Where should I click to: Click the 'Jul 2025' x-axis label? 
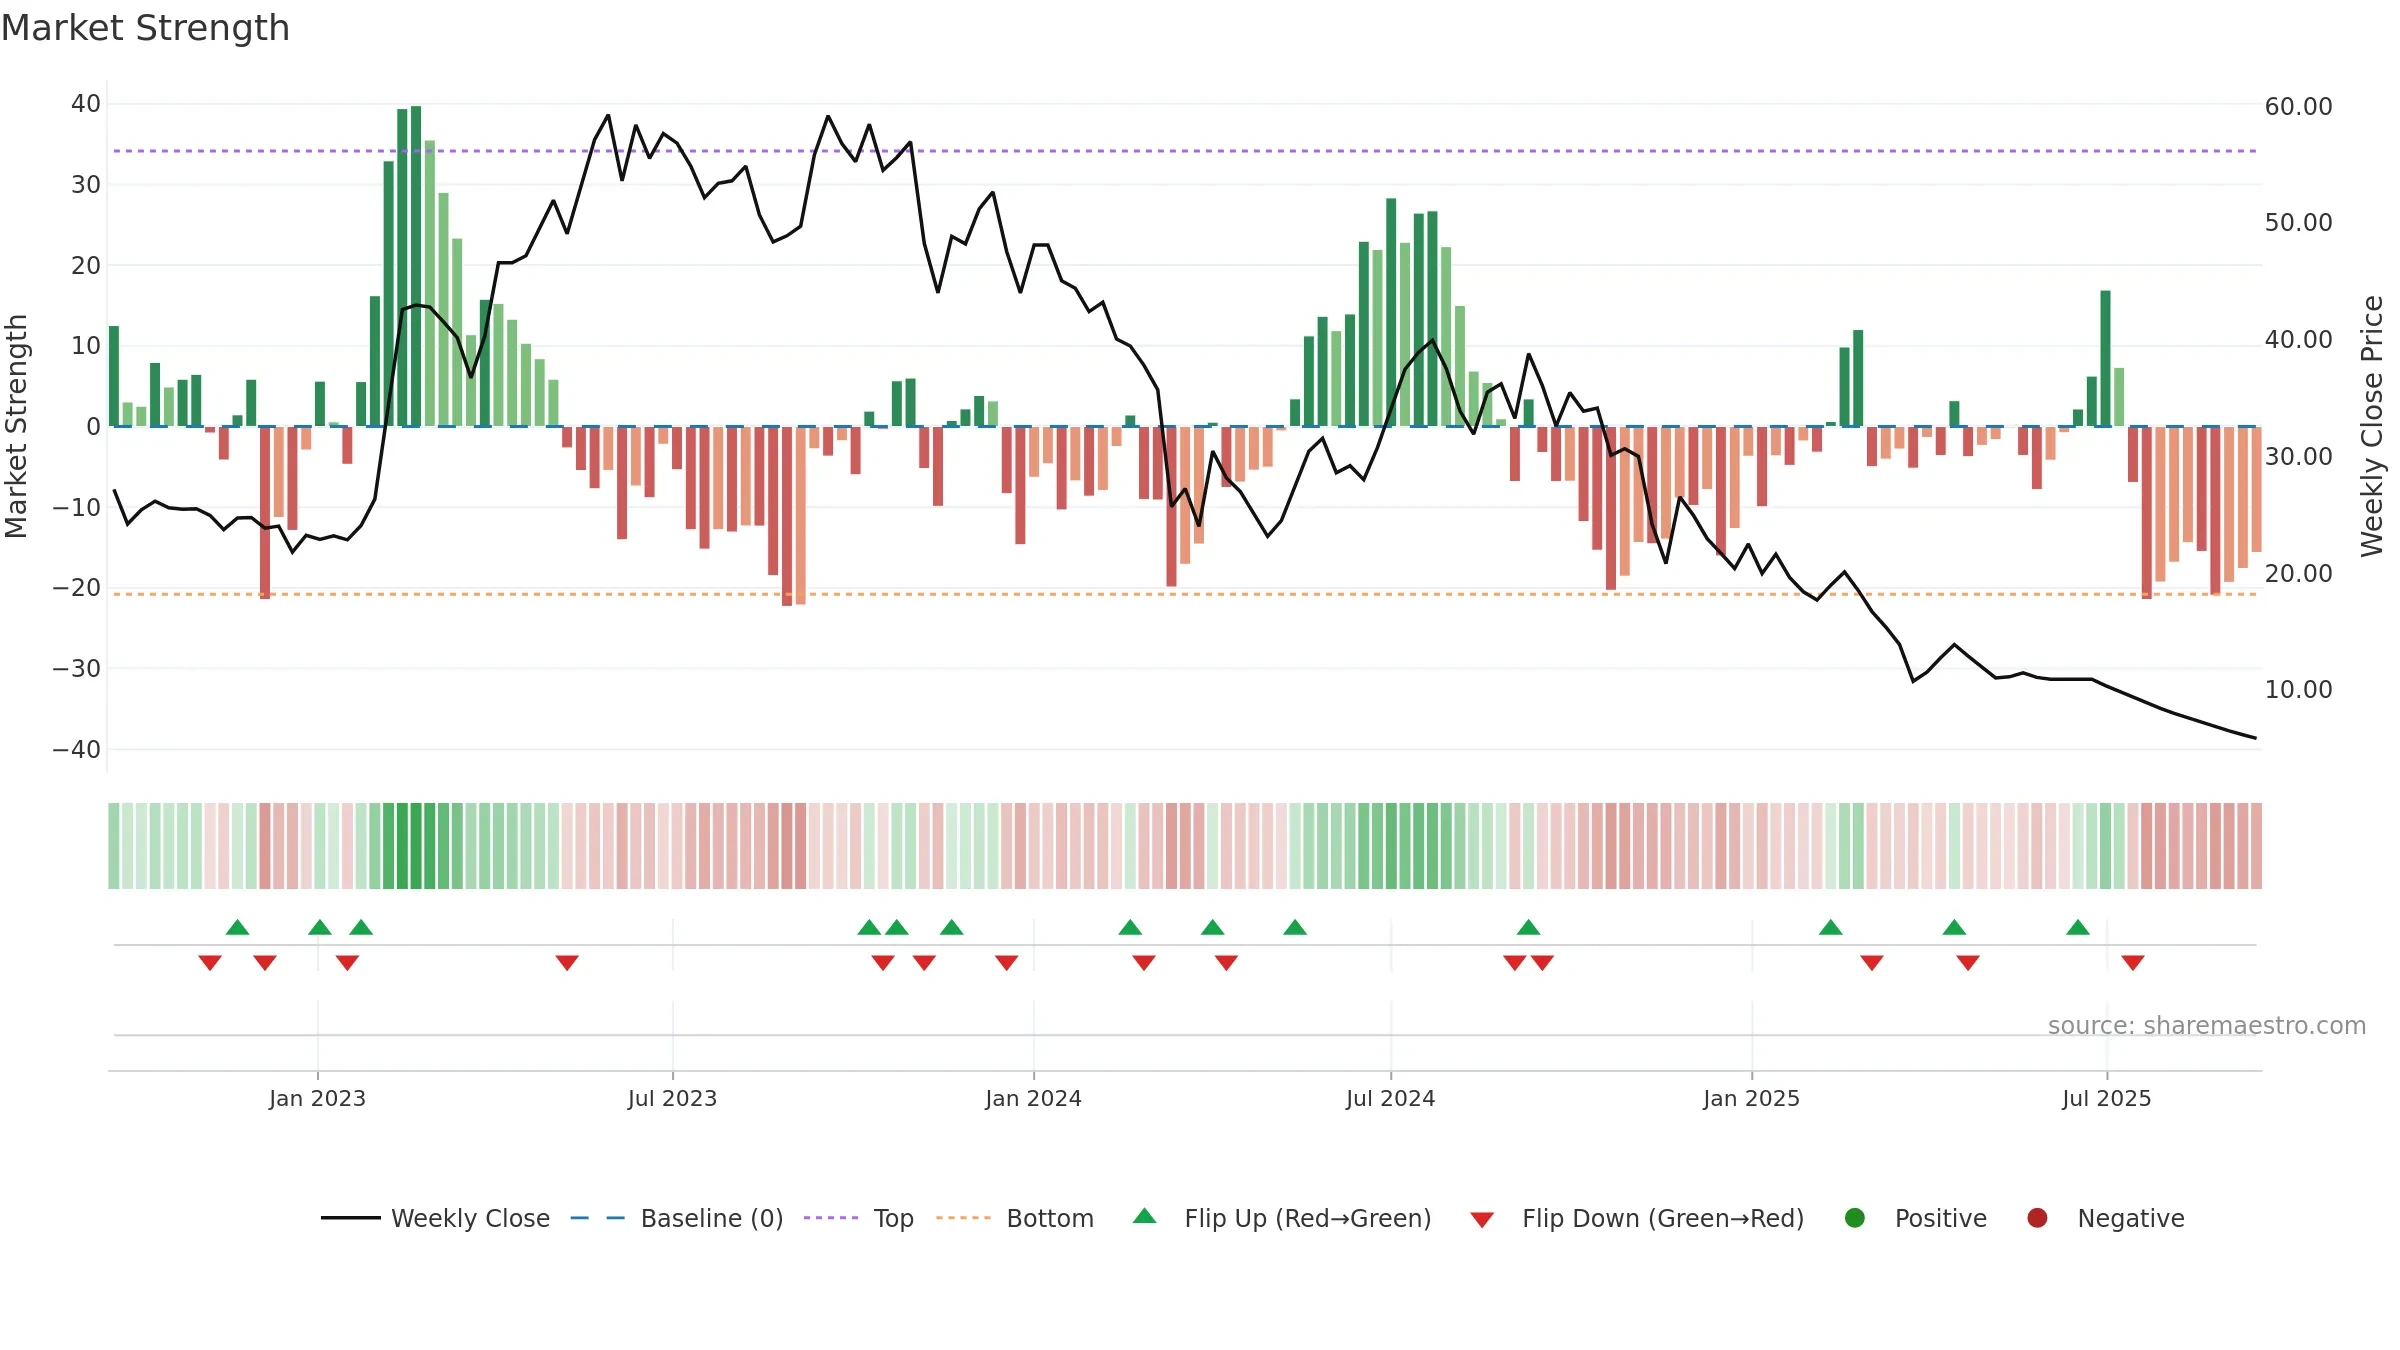2106,1098
